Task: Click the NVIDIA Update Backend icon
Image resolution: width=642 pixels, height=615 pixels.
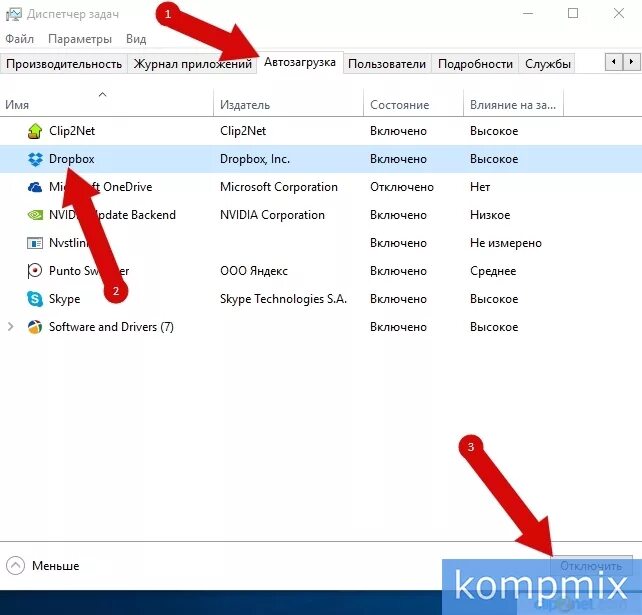Action: [x=35, y=215]
